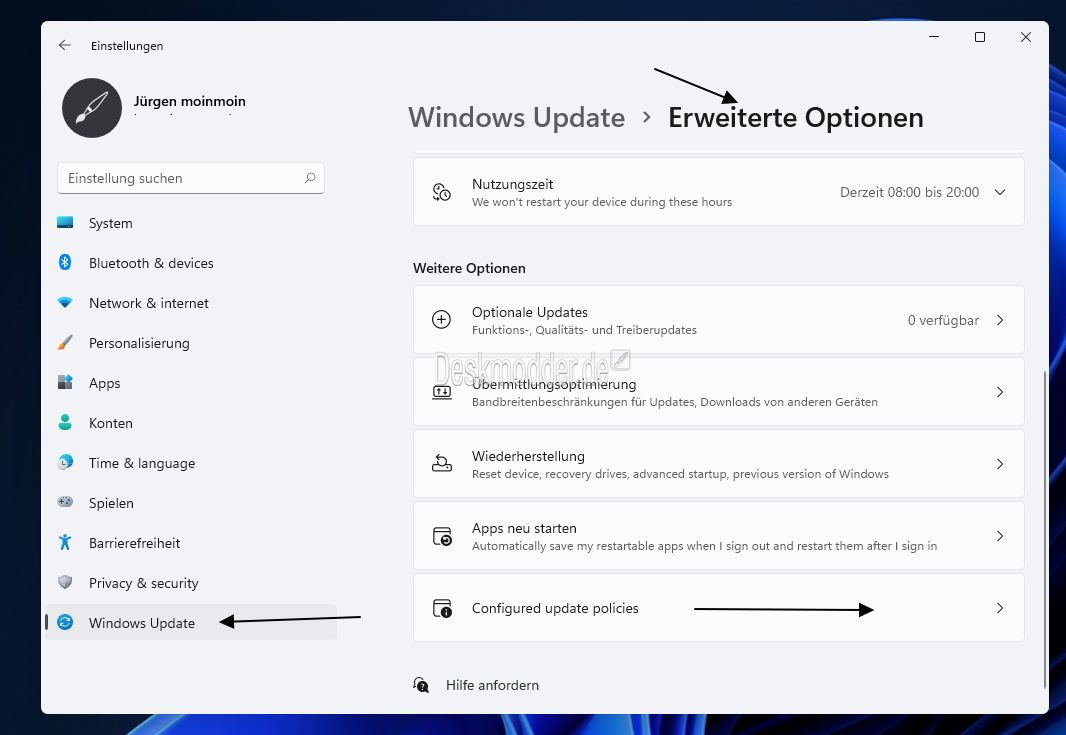Click the Personalisierung brush icon
This screenshot has height=735, width=1066.
pyautogui.click(x=65, y=343)
